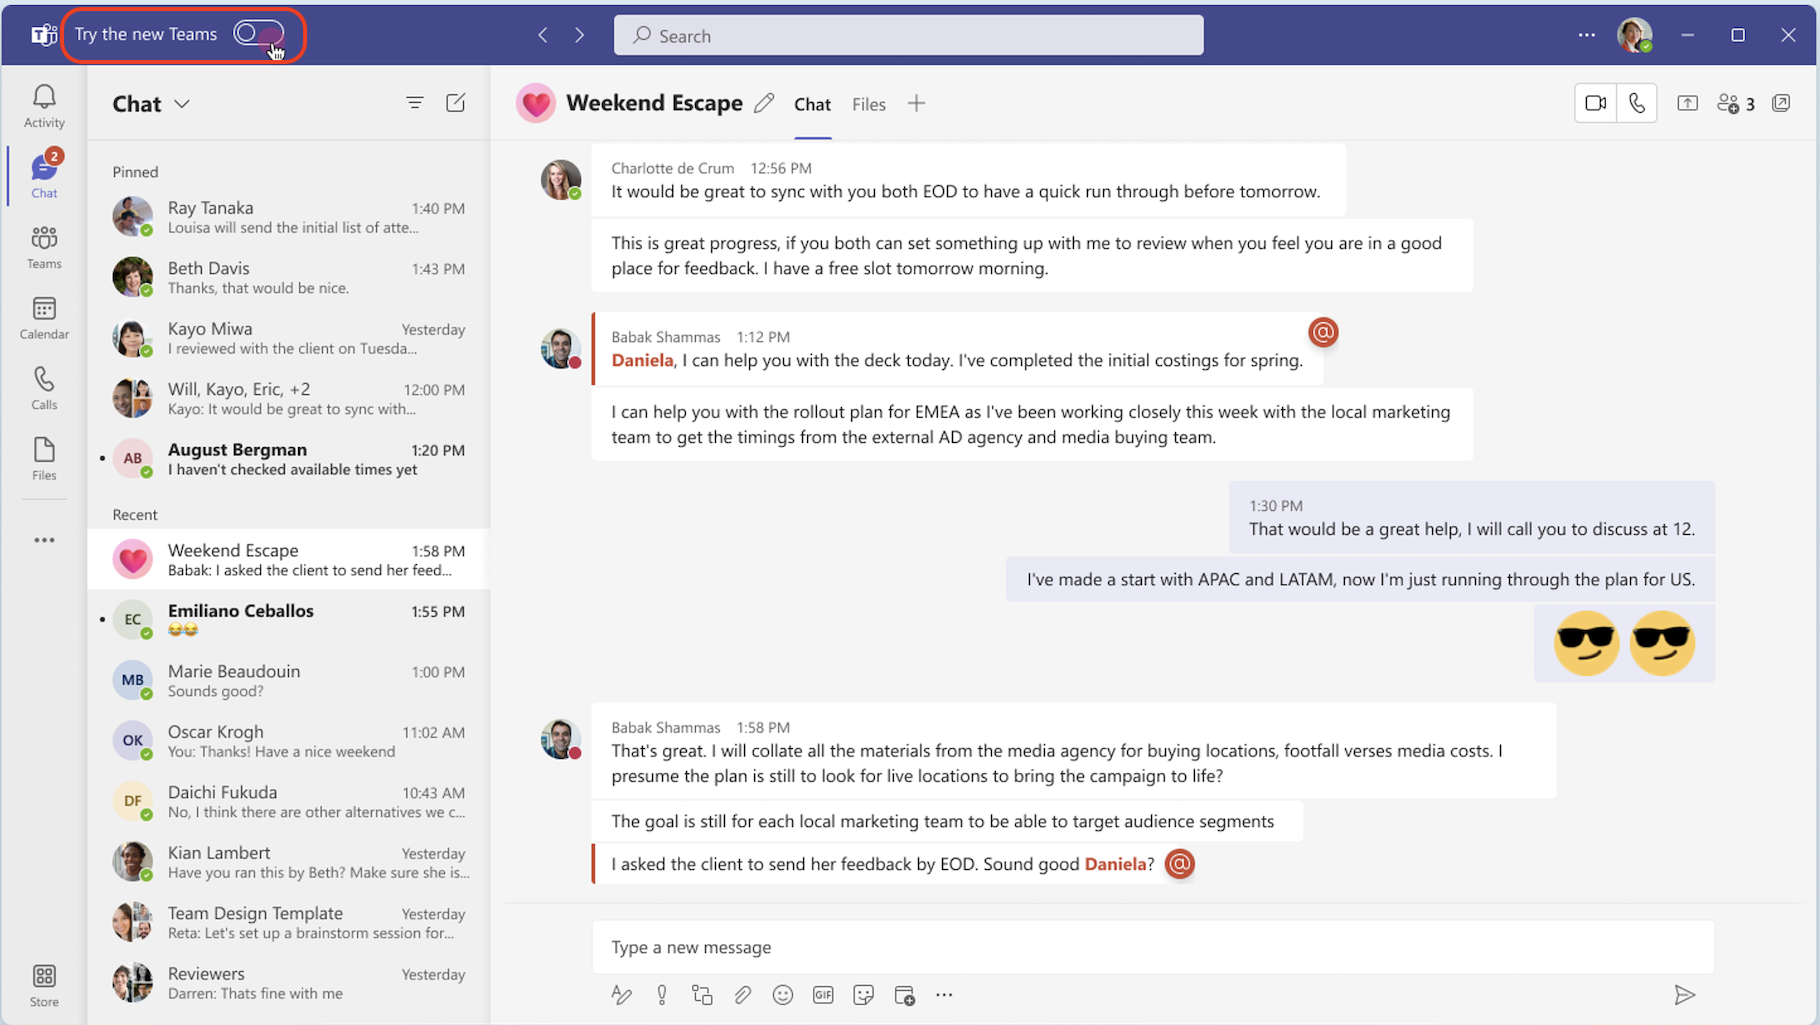Open the Teams icon in sidebar
This screenshot has height=1025, width=1820.
click(x=44, y=247)
